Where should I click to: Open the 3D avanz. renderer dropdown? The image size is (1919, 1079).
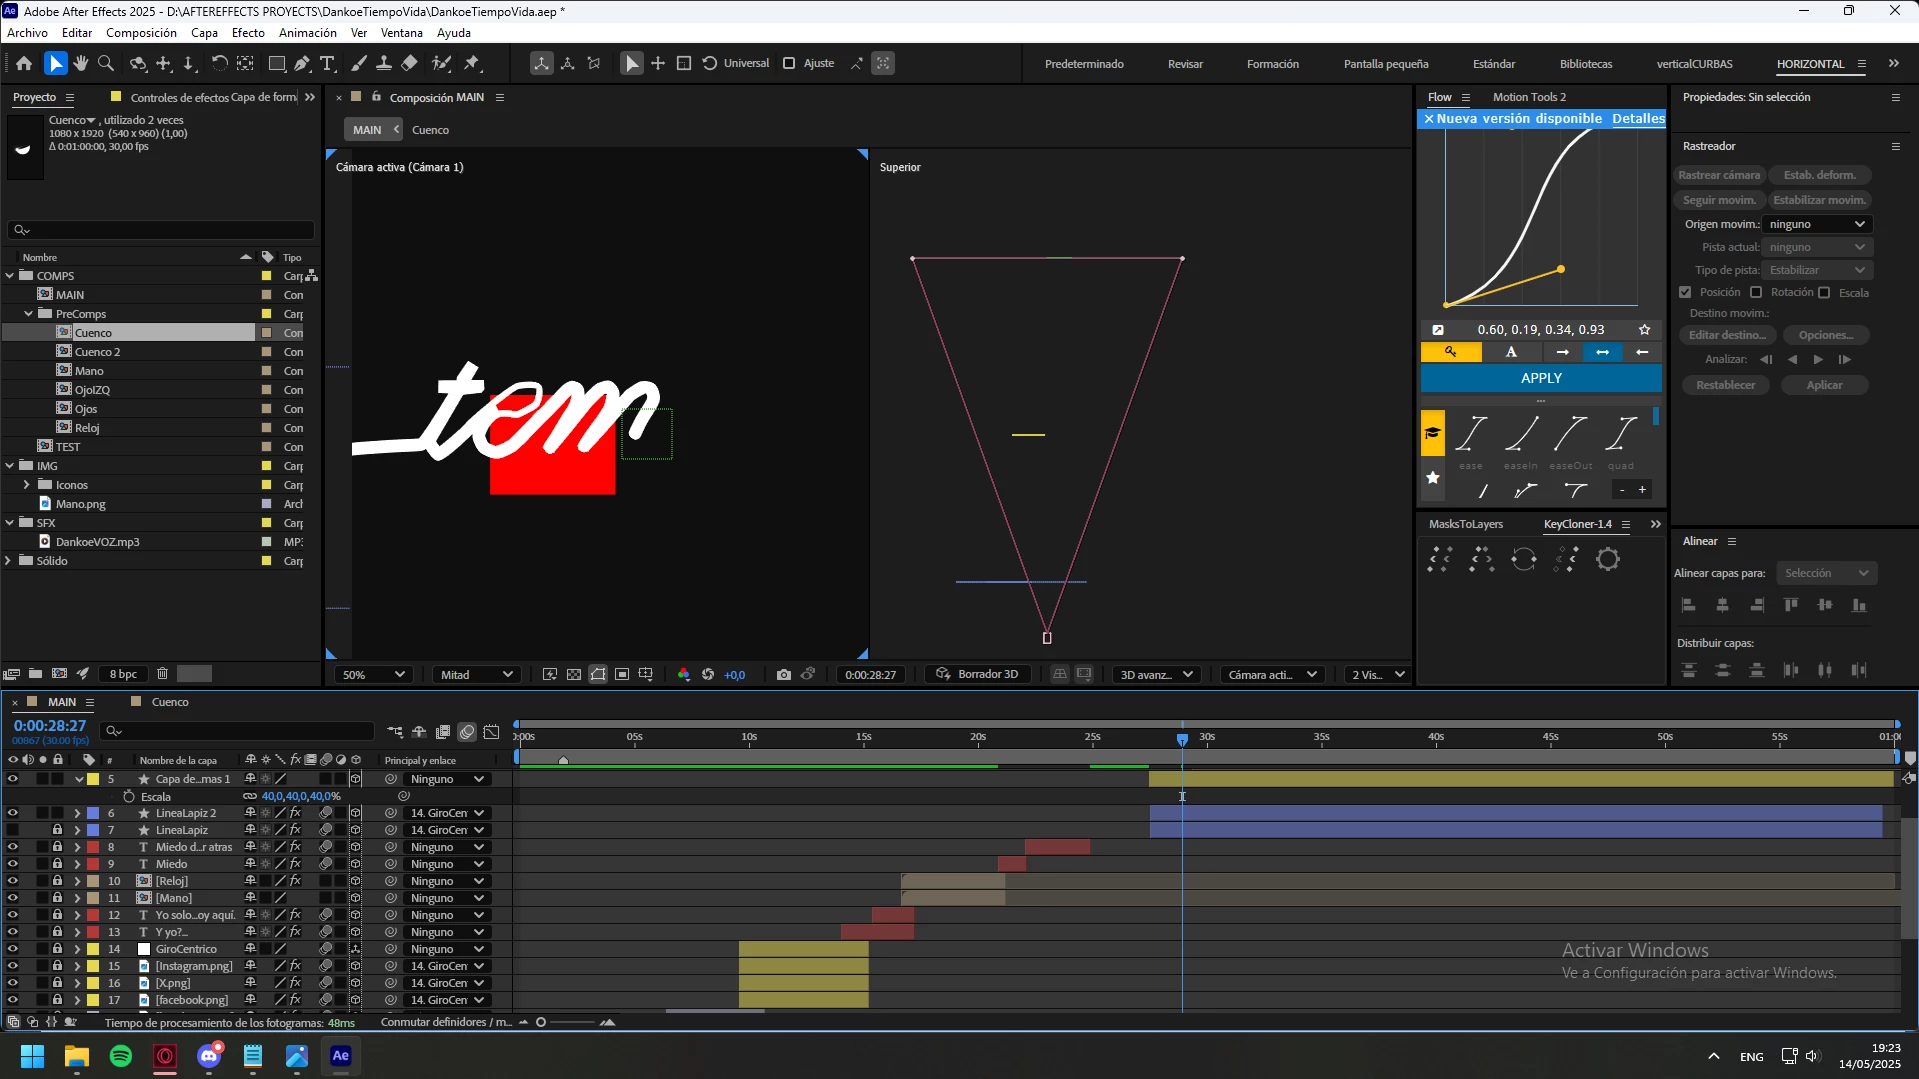1157,675
